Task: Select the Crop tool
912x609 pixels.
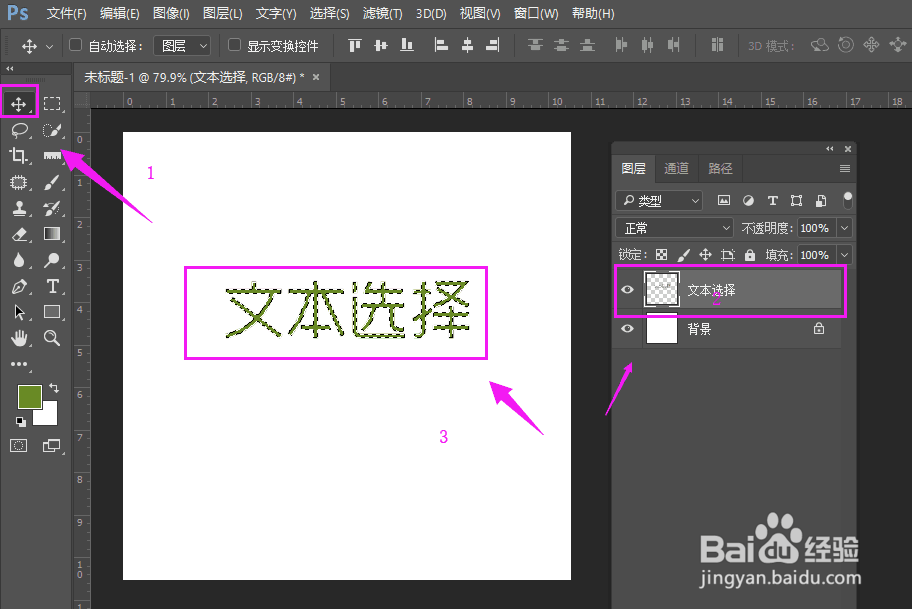Action: click(x=19, y=156)
